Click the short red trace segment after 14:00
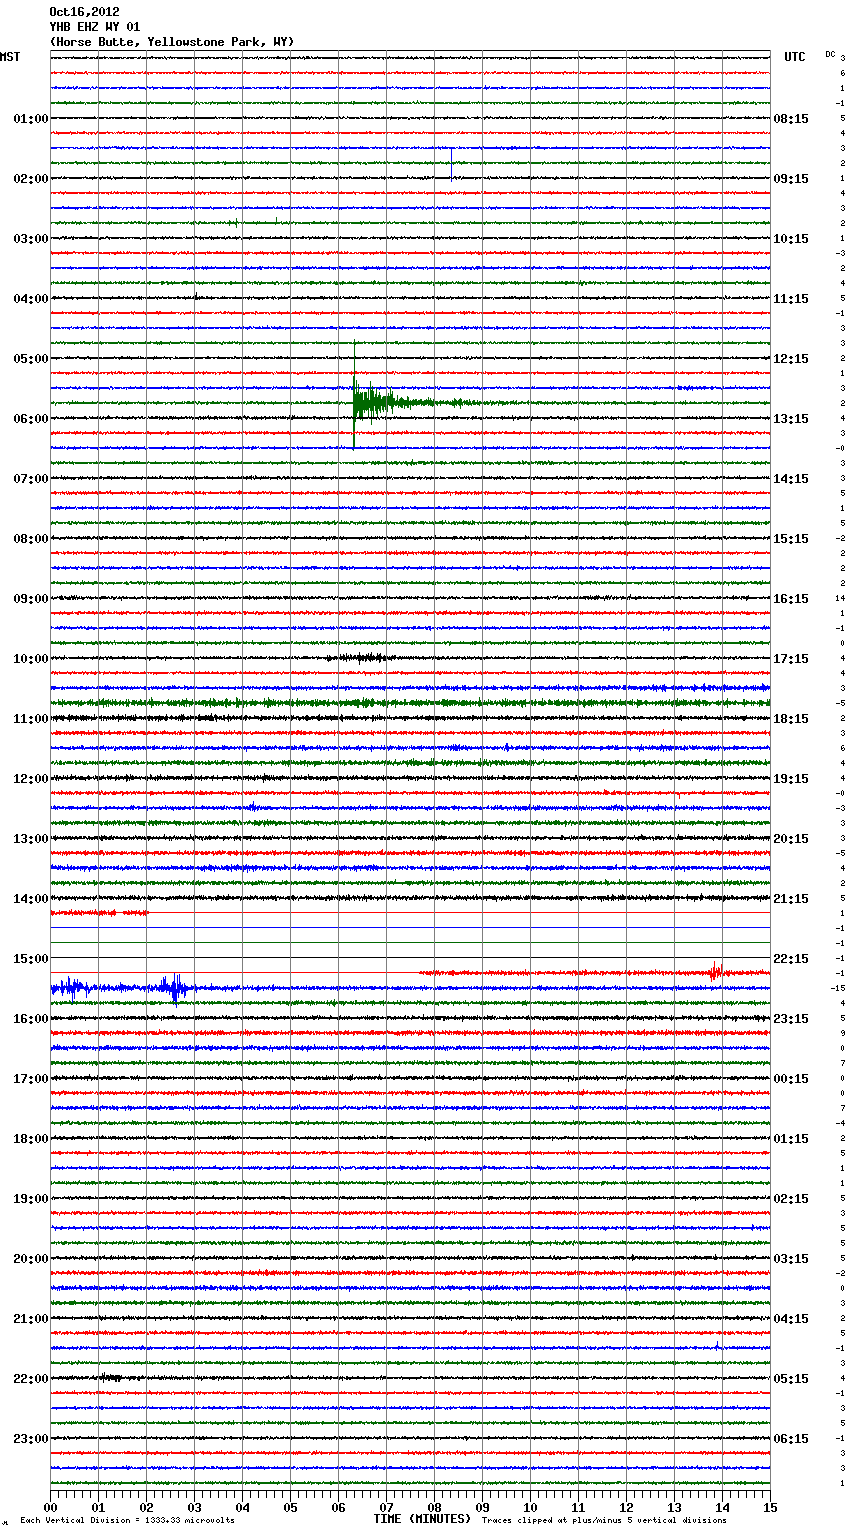 (x=99, y=913)
